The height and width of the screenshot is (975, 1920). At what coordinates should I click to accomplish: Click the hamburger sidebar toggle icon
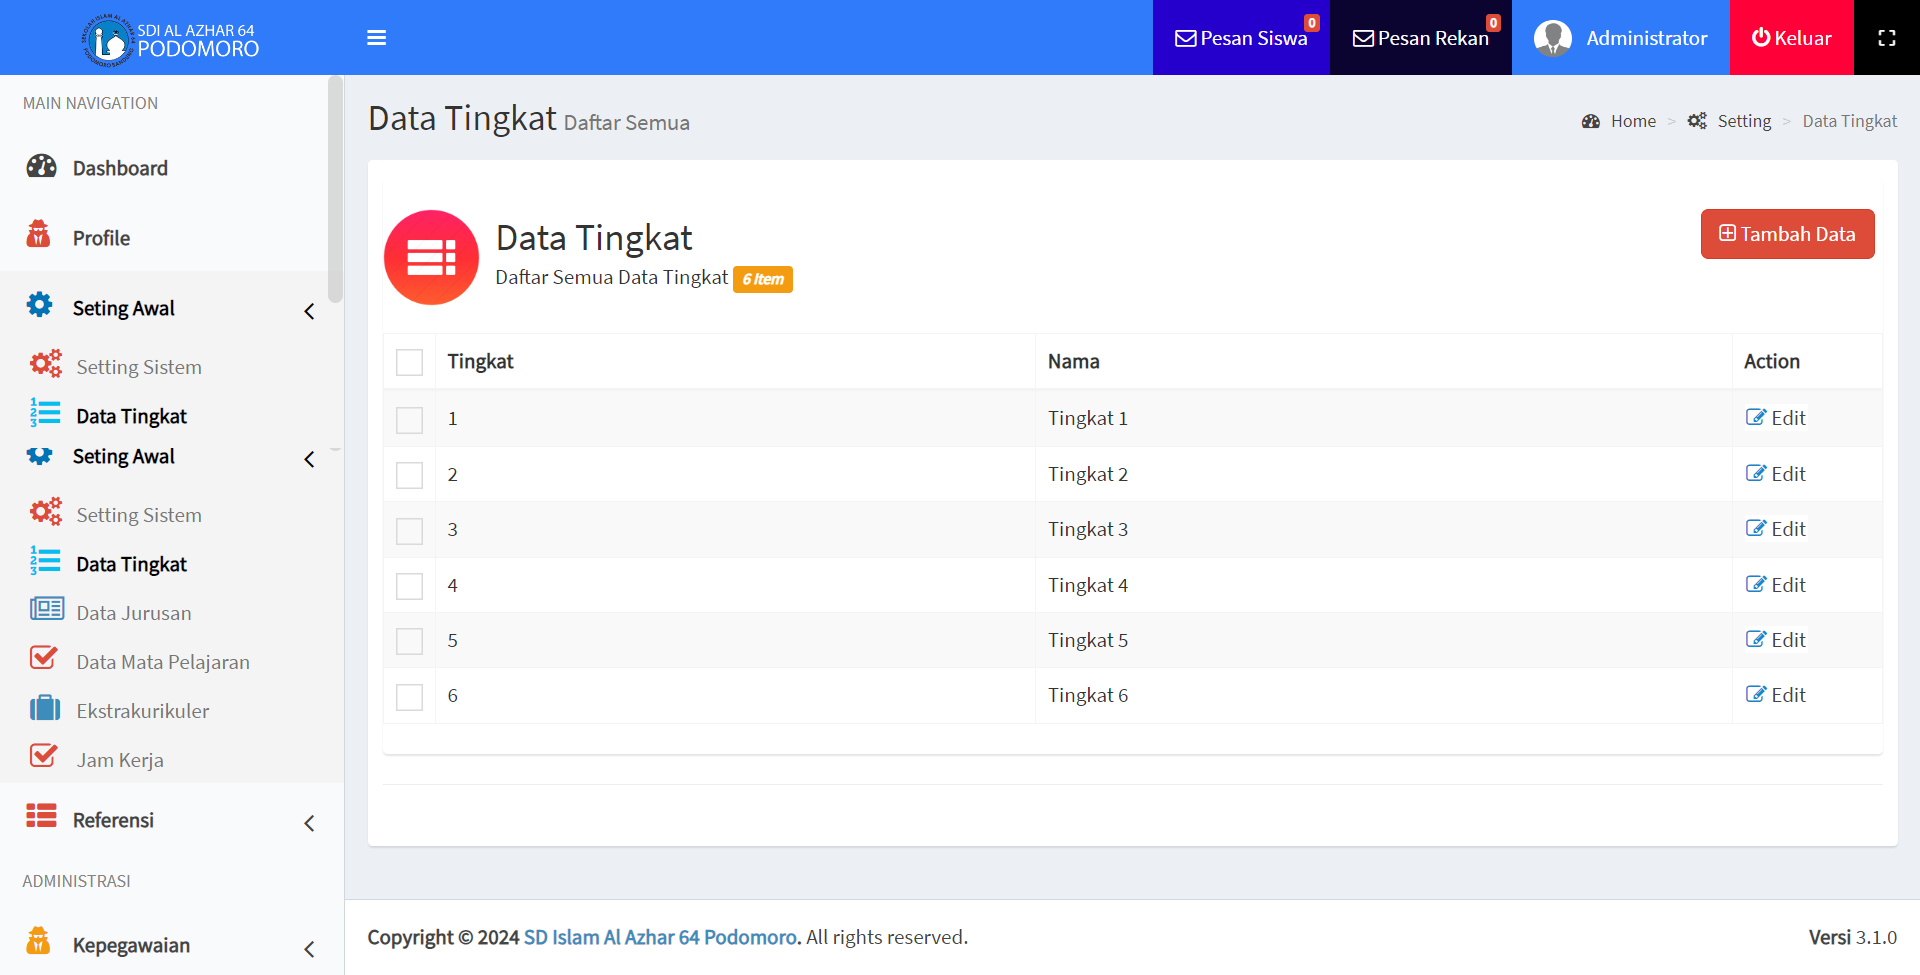(376, 38)
